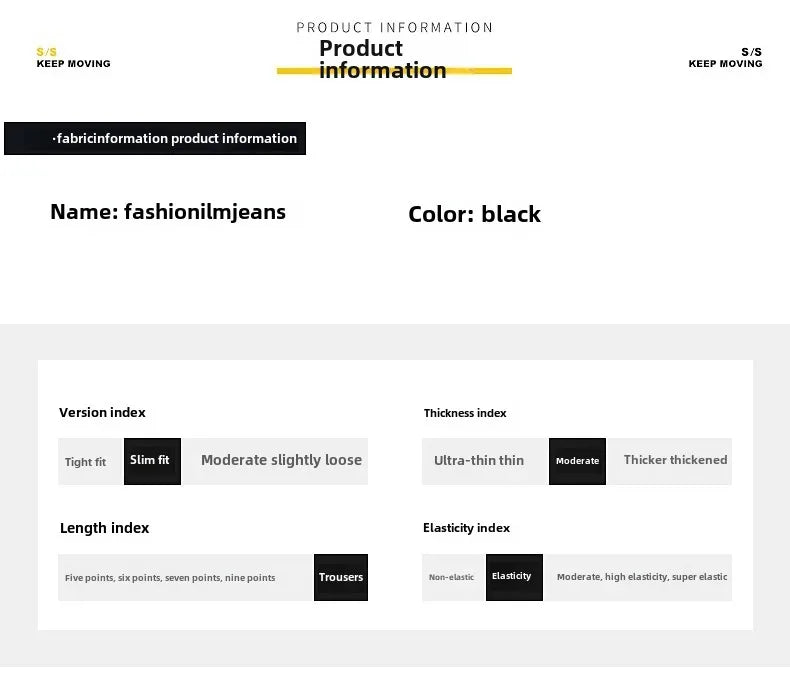Select the five to nine points length
The width and height of the screenshot is (790, 673).
coord(170,578)
